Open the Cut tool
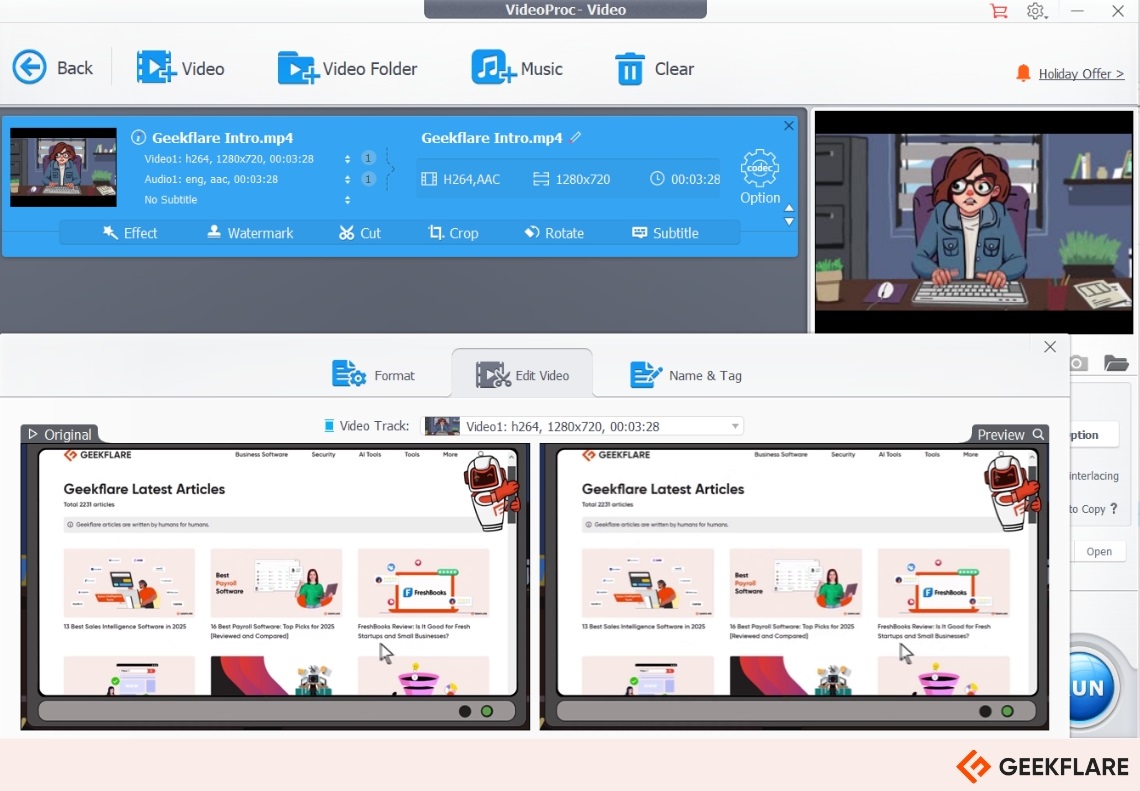This screenshot has height=791, width=1140. click(360, 233)
